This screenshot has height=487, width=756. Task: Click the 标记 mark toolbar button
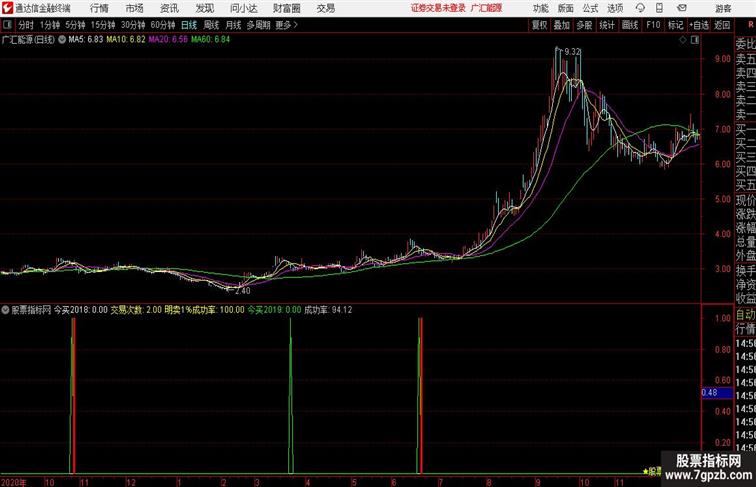[x=675, y=25]
